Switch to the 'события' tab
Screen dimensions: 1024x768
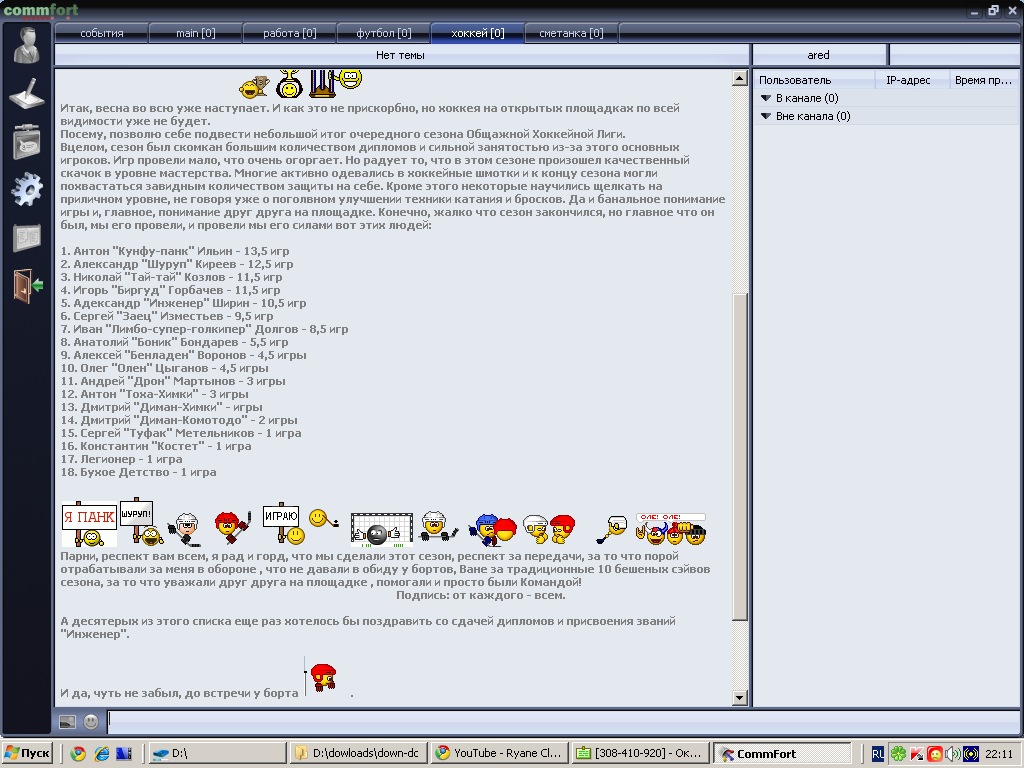[x=101, y=33]
